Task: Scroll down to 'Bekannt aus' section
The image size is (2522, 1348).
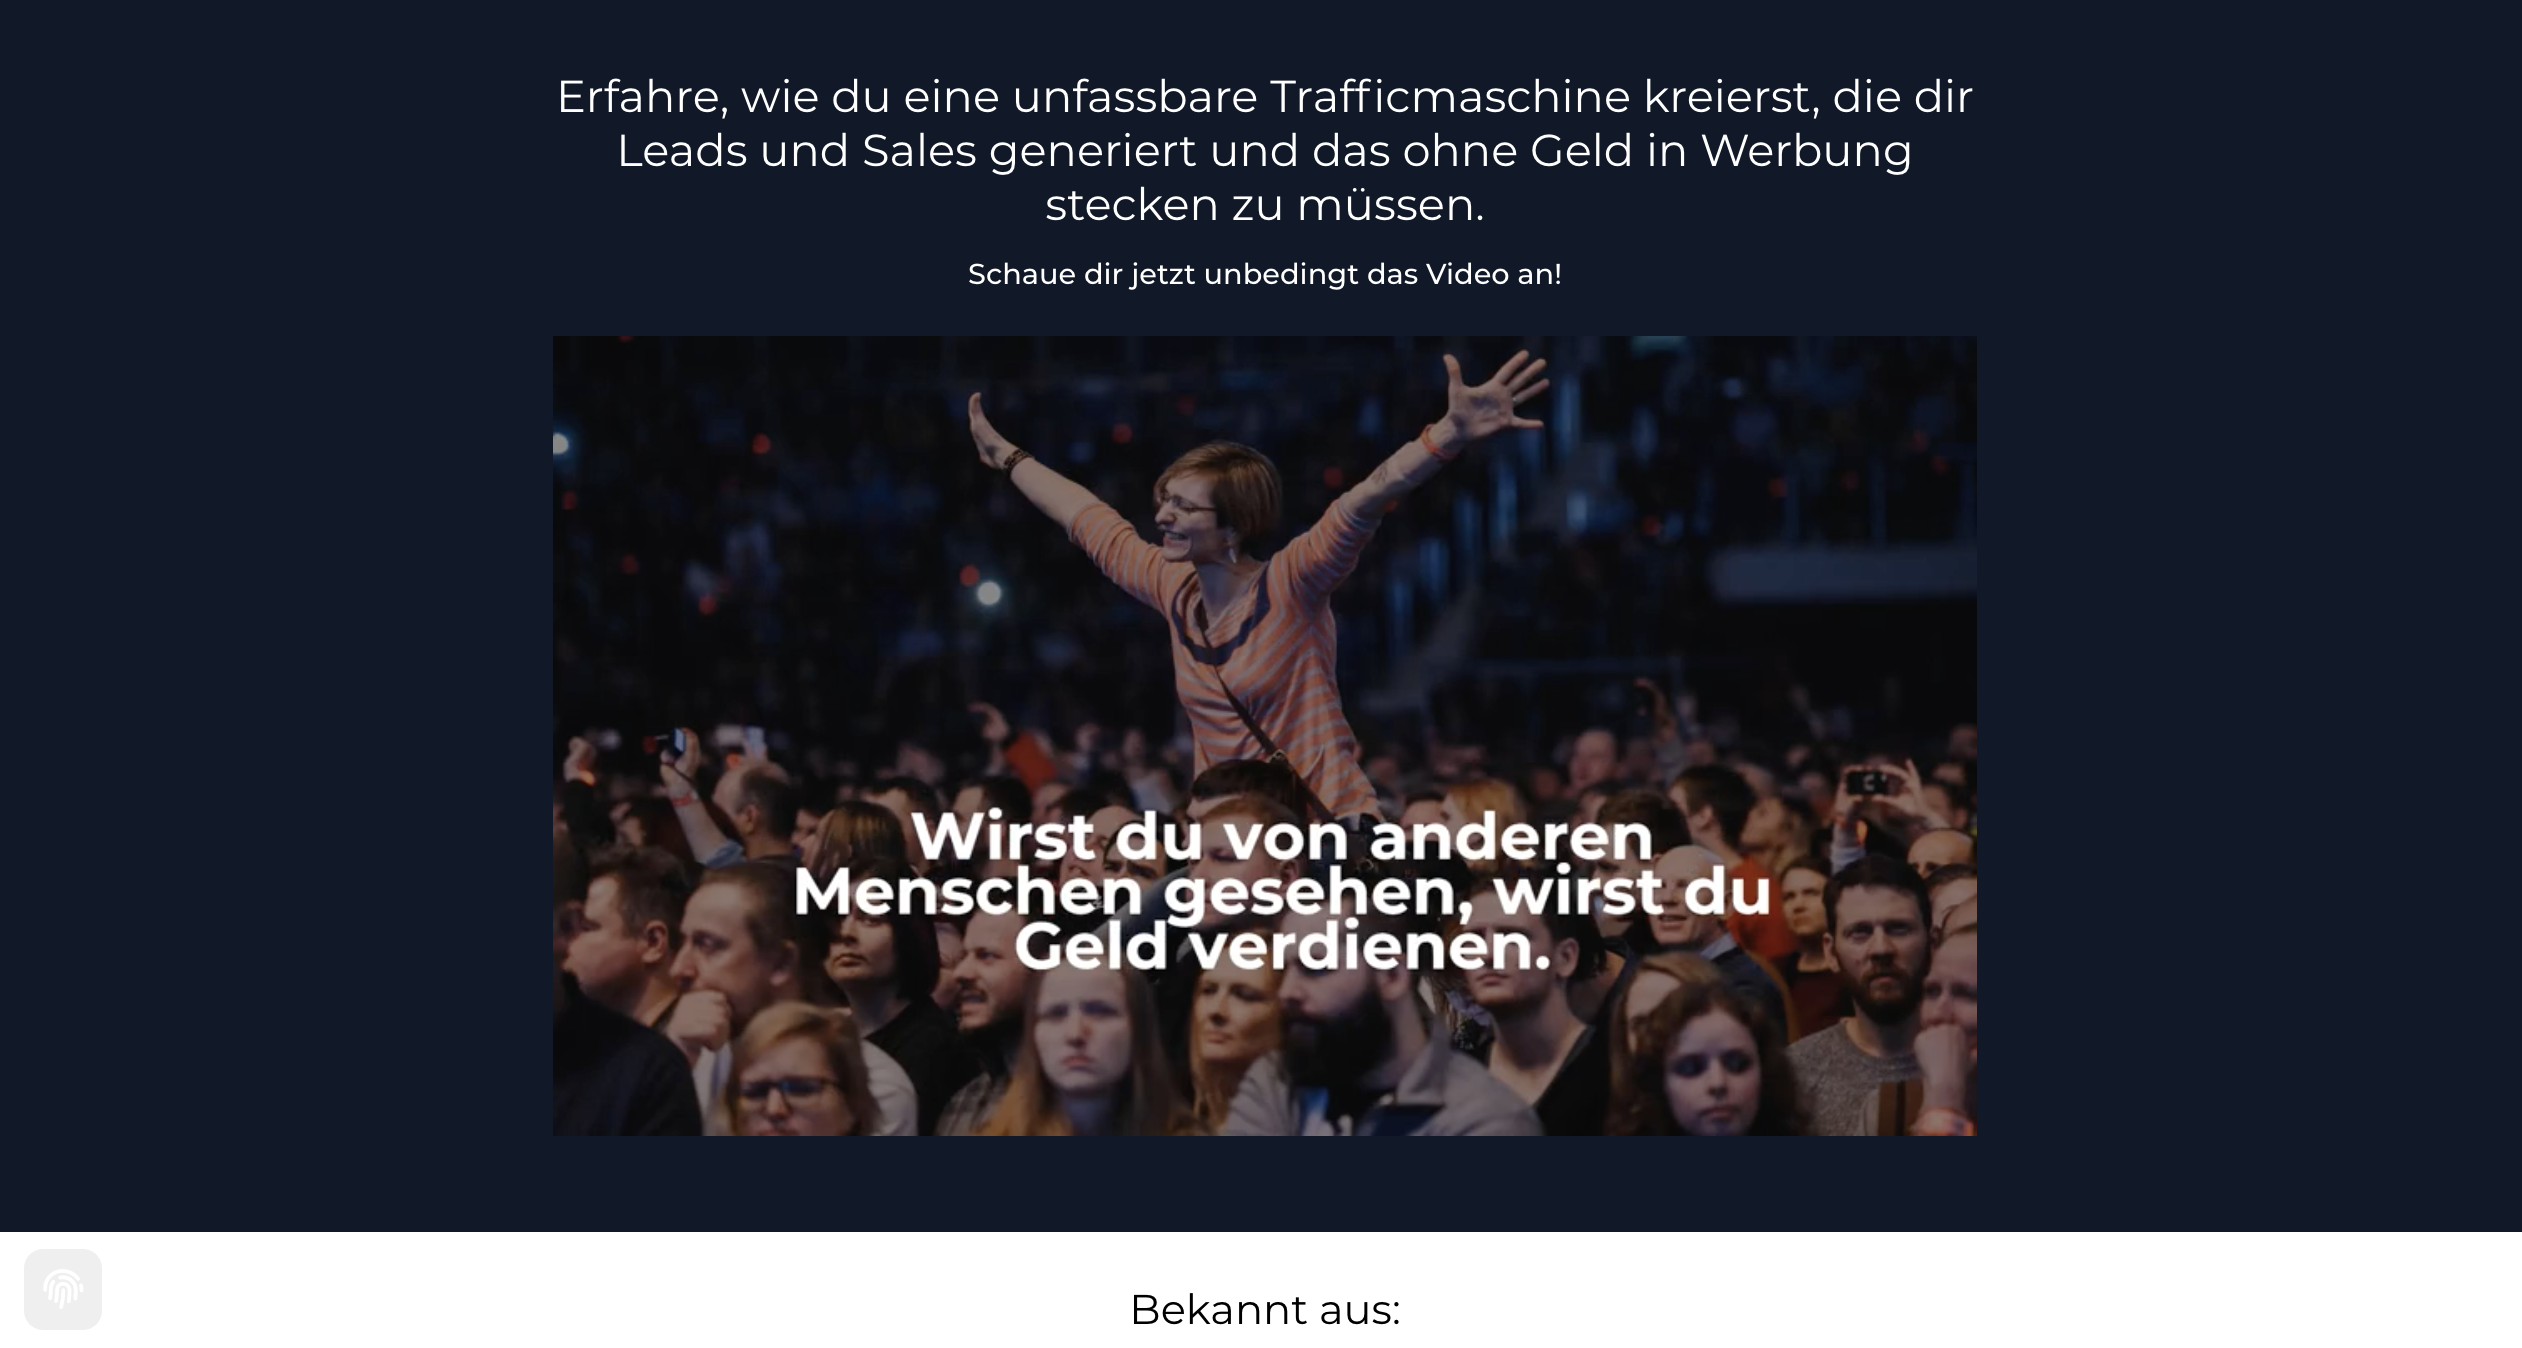Action: 1261,1310
